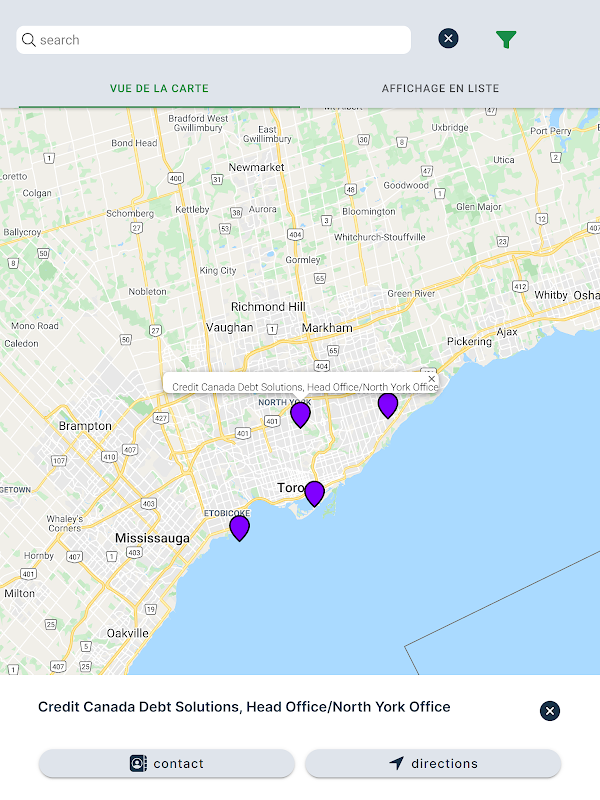Click Aurora label on the map
600x800 pixels.
(x=263, y=209)
